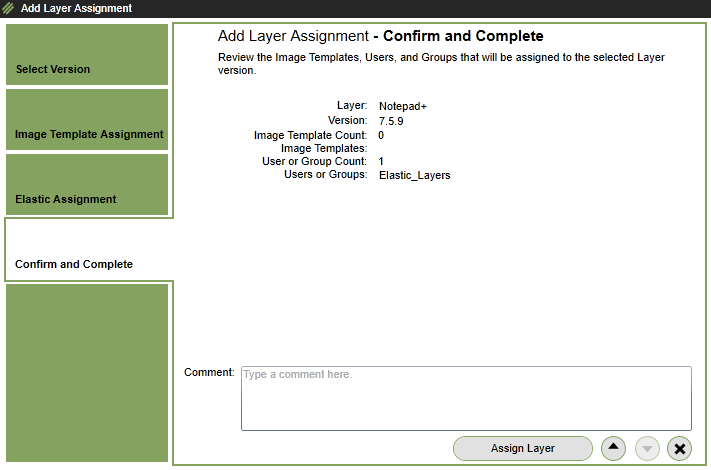This screenshot has height=470, width=711.
Task: Click the App Layering logo in title bar
Action: [10, 8]
